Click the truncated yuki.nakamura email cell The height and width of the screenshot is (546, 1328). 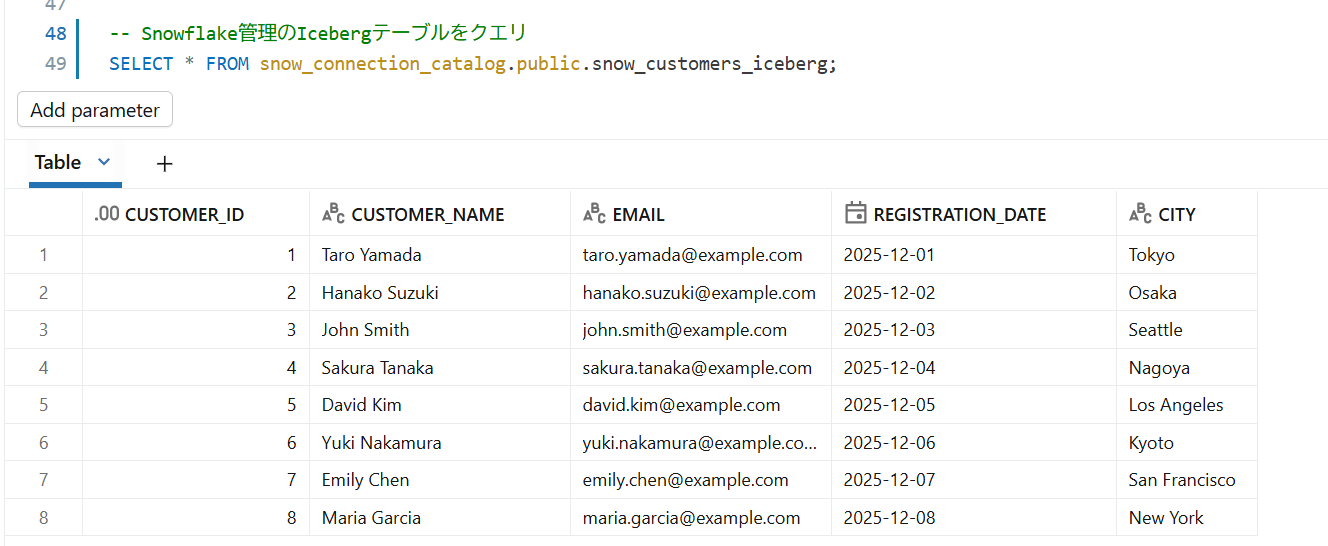(x=700, y=443)
